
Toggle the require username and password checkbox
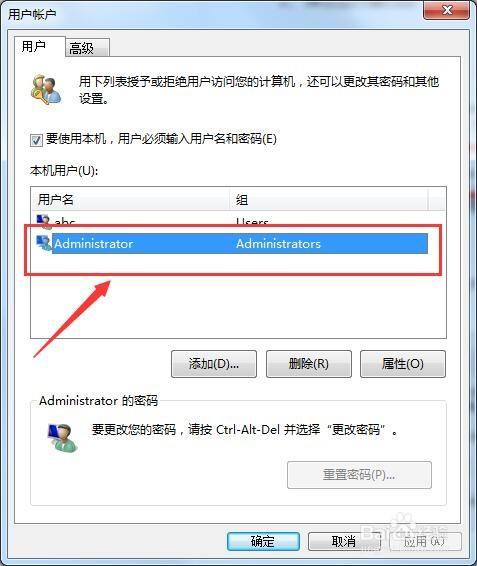(x=36, y=140)
